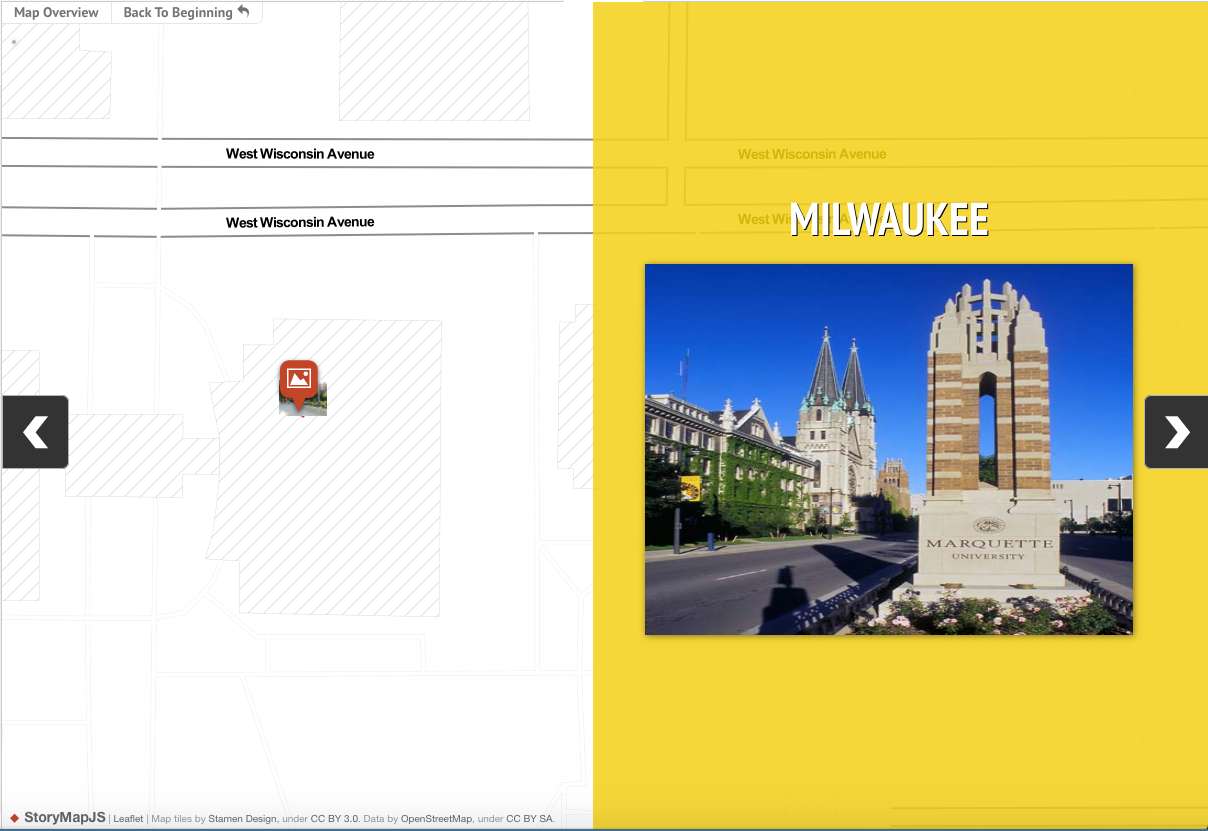Click upper West Wisconsin Avenue map label

[300, 154]
